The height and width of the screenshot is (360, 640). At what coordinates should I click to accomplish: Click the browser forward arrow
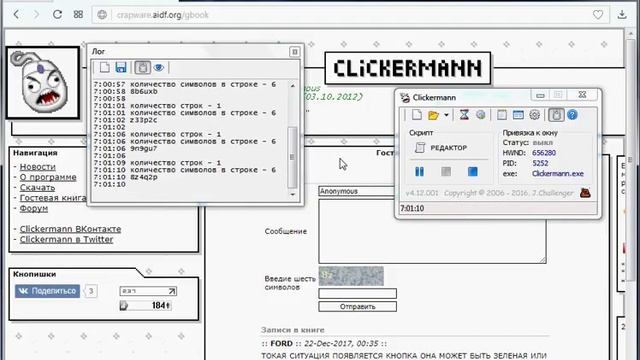(x=36, y=15)
